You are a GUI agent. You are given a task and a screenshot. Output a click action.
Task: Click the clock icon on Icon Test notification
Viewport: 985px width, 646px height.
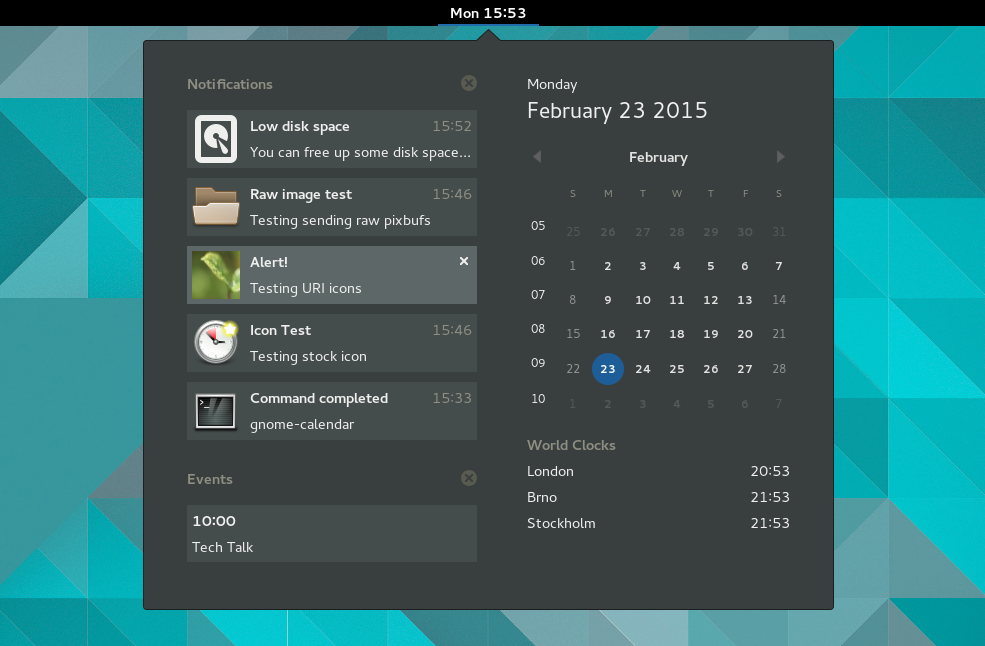coord(215,343)
